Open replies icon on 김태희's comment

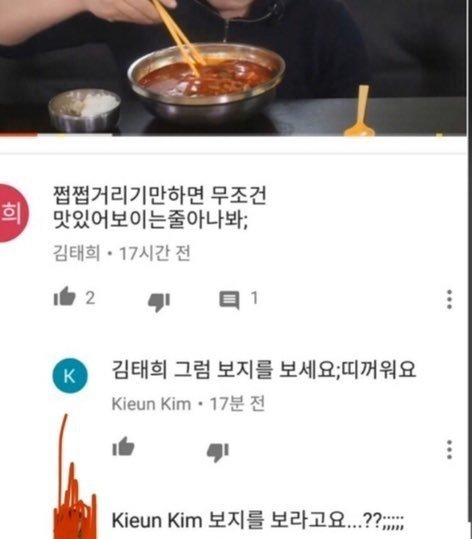[229, 300]
